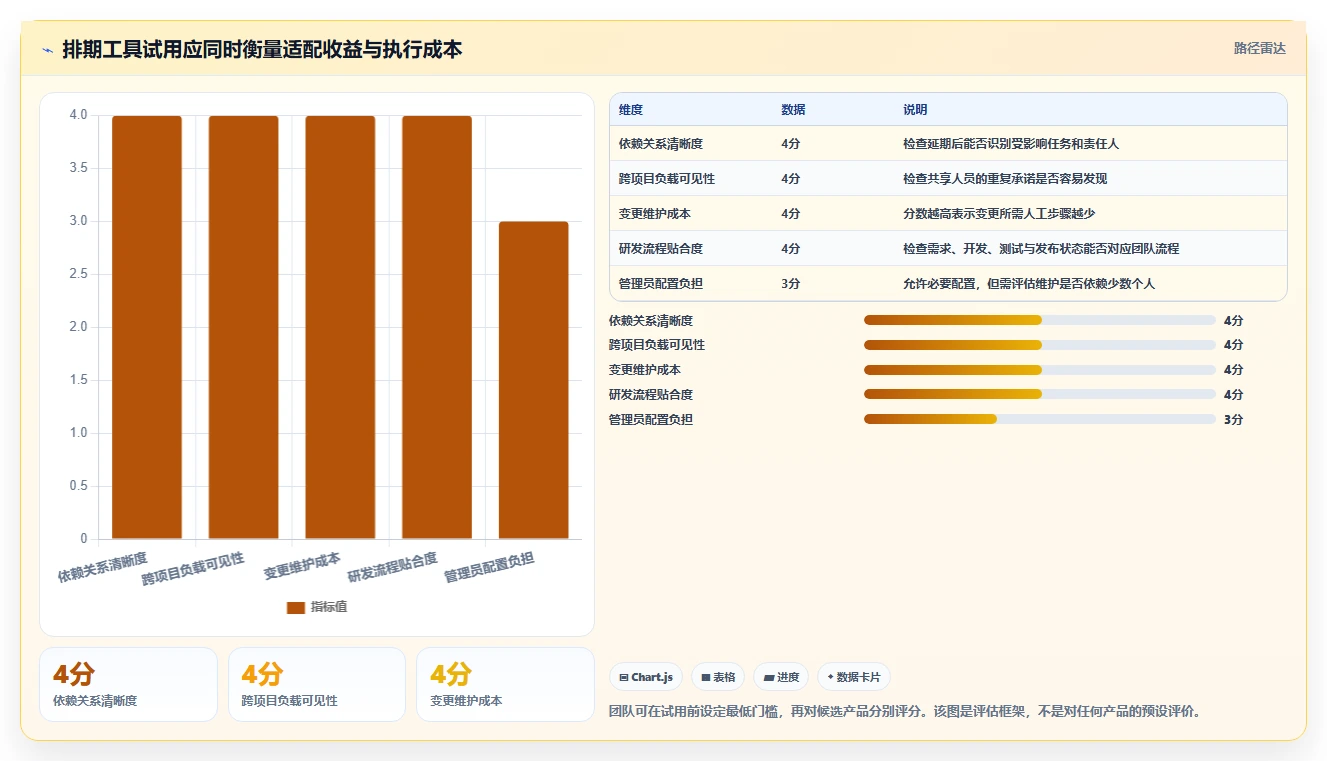Click the 说明 column header
Viewport: 1327px width, 761px height.
[x=915, y=110]
